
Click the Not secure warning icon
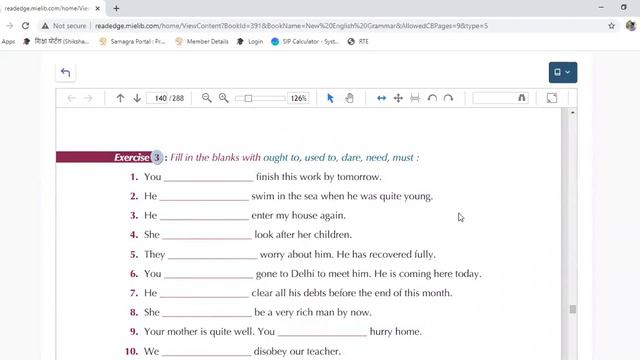tap(45, 26)
